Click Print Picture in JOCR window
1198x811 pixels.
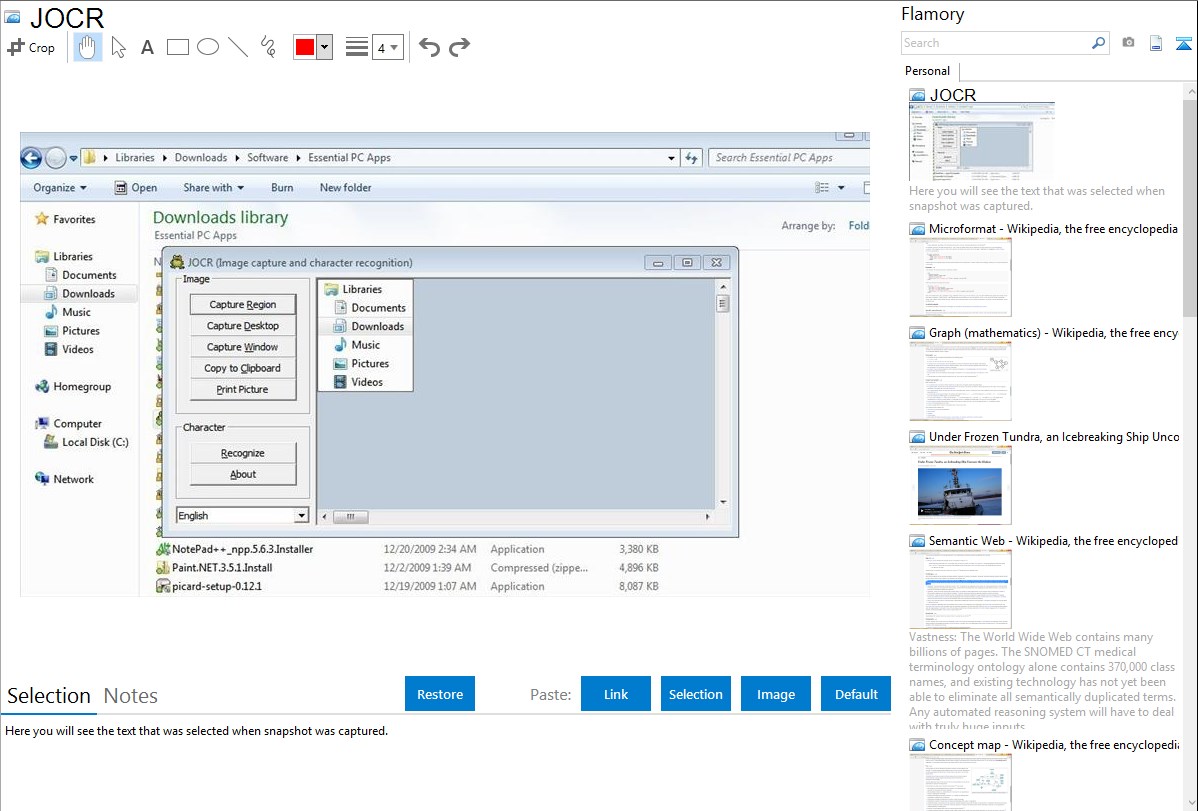(x=243, y=389)
